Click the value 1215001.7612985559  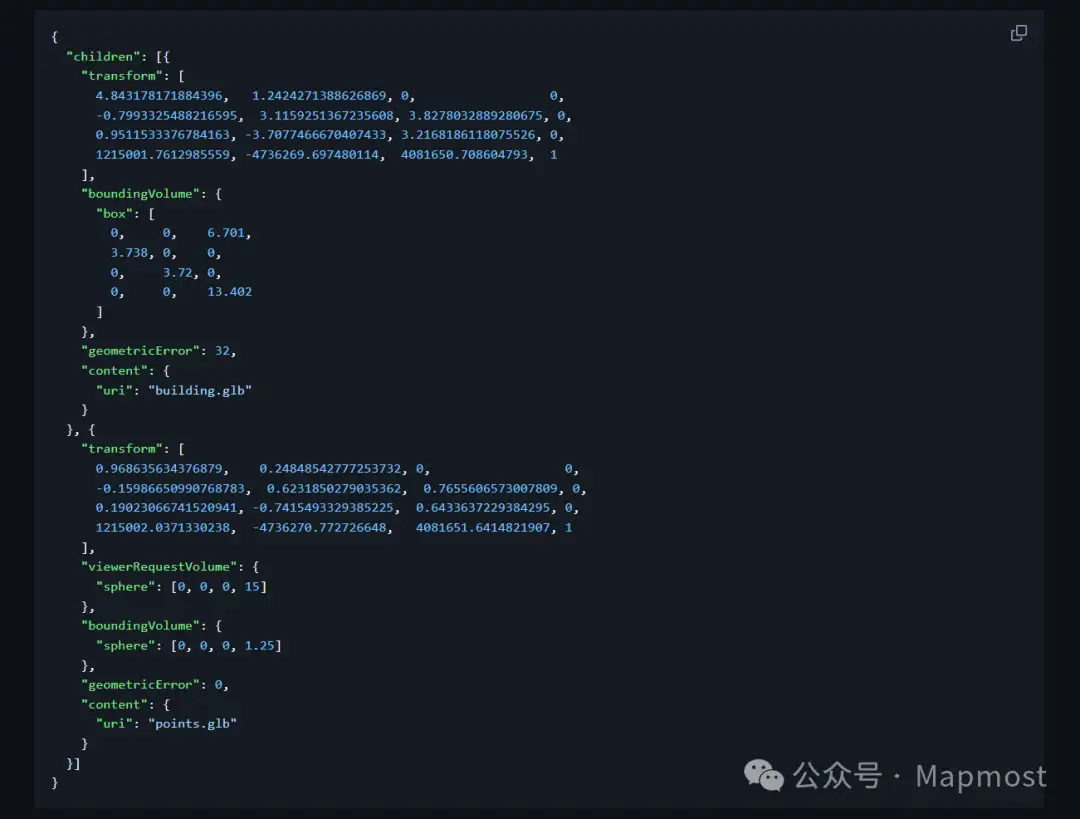[x=163, y=155]
